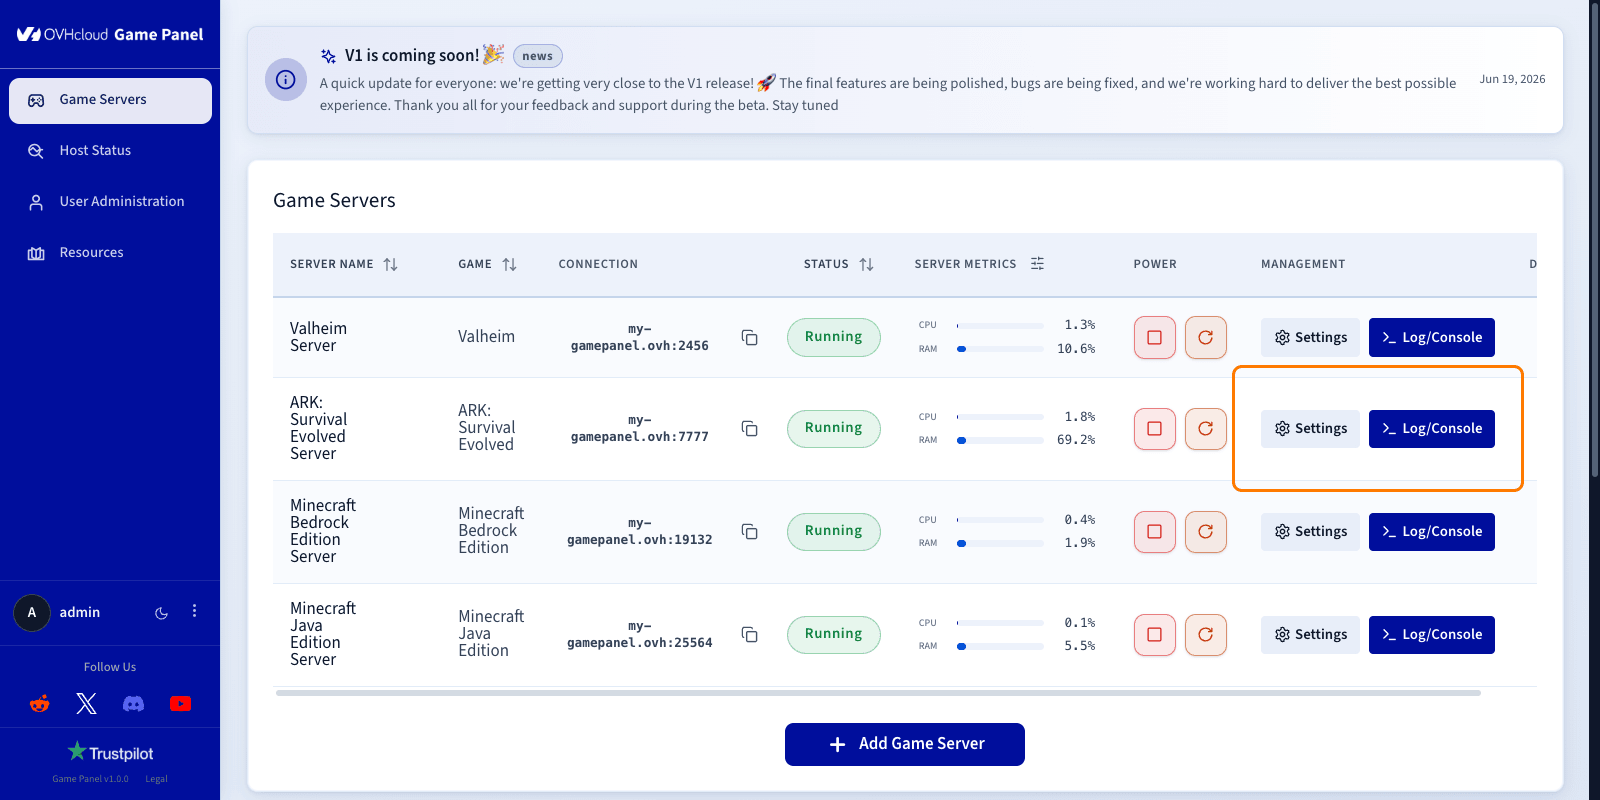
Task: Click the Valheim RAM usage bar
Action: click(1000, 349)
